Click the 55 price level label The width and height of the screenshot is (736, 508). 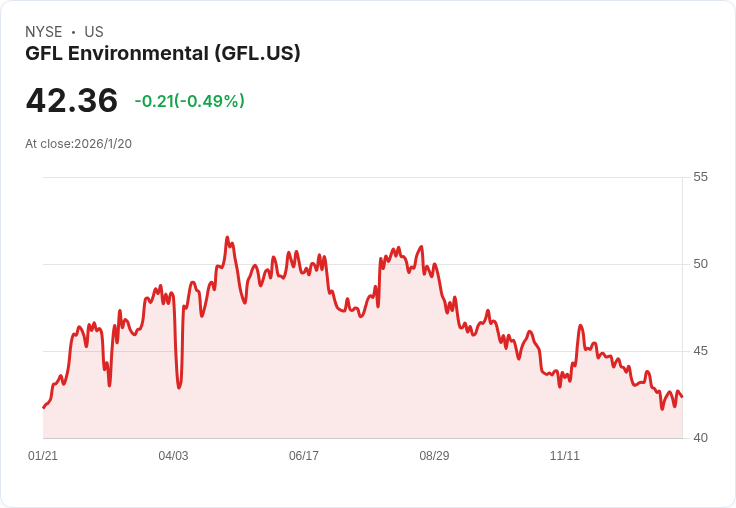[700, 177]
